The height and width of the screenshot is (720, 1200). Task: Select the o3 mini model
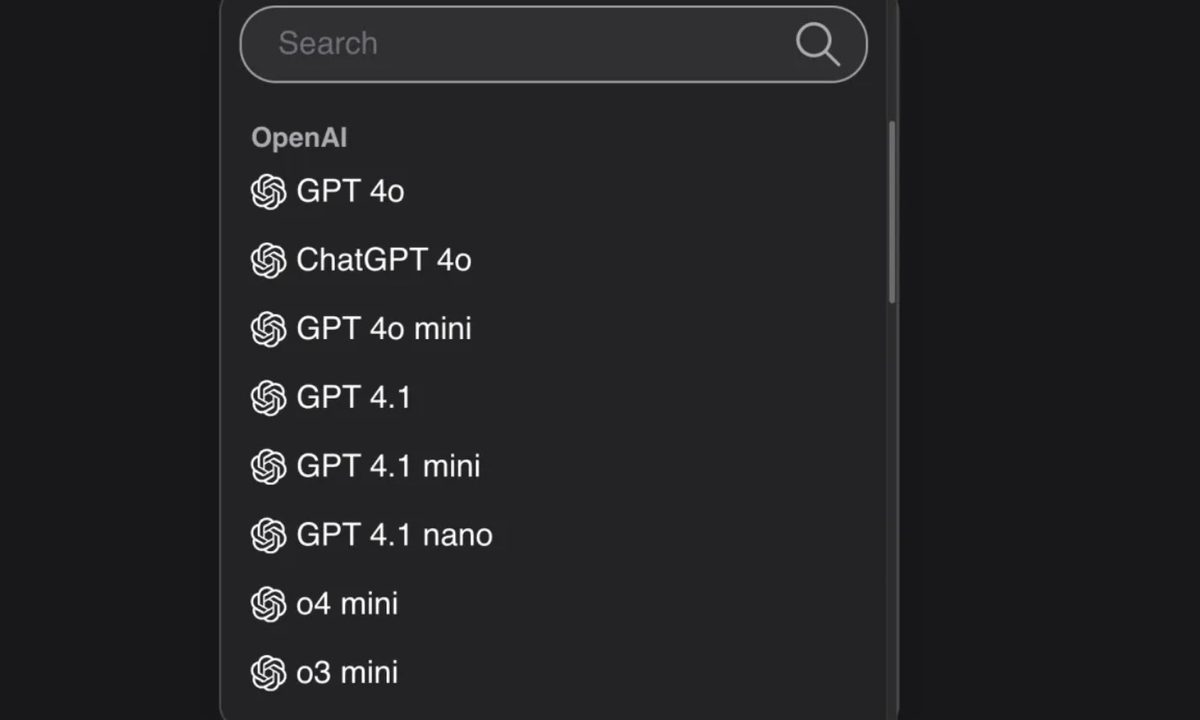(x=347, y=672)
